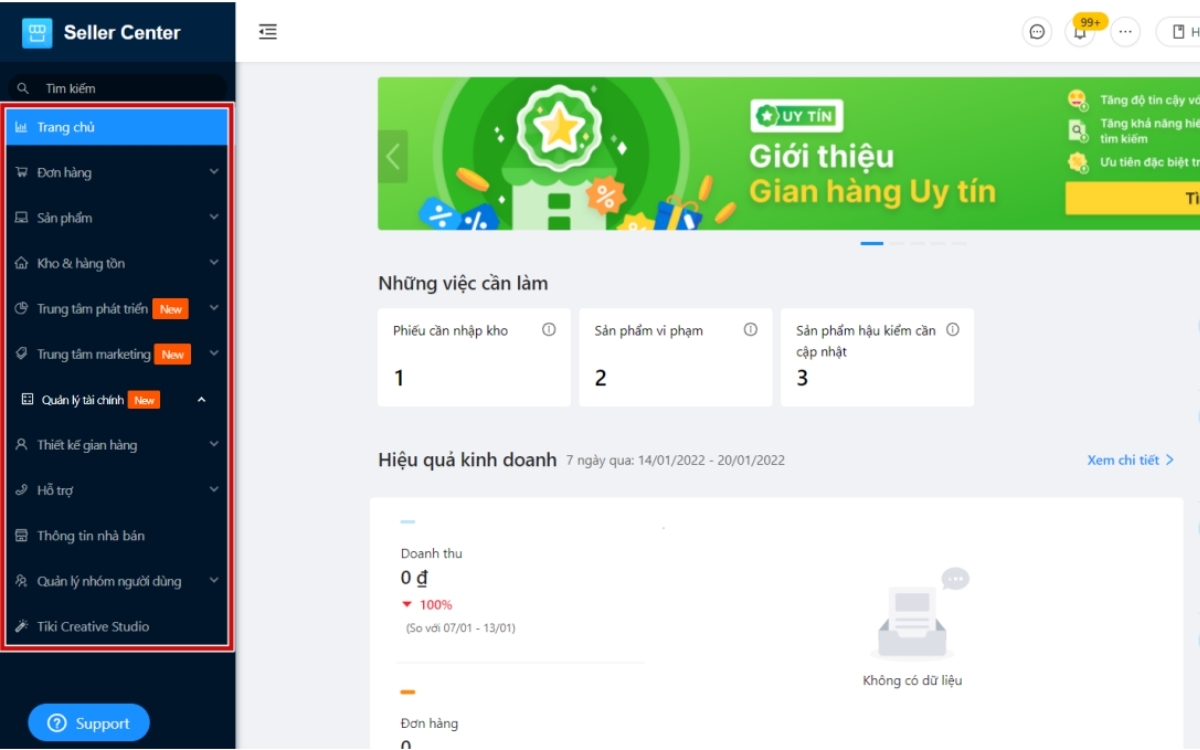Select the first banner carousel indicator

(872, 243)
